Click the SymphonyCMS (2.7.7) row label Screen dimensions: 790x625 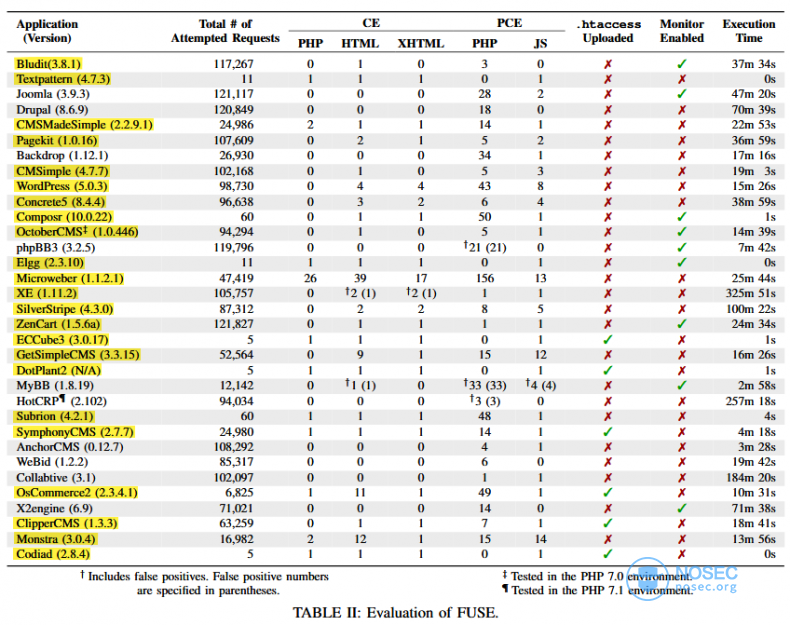75,432
